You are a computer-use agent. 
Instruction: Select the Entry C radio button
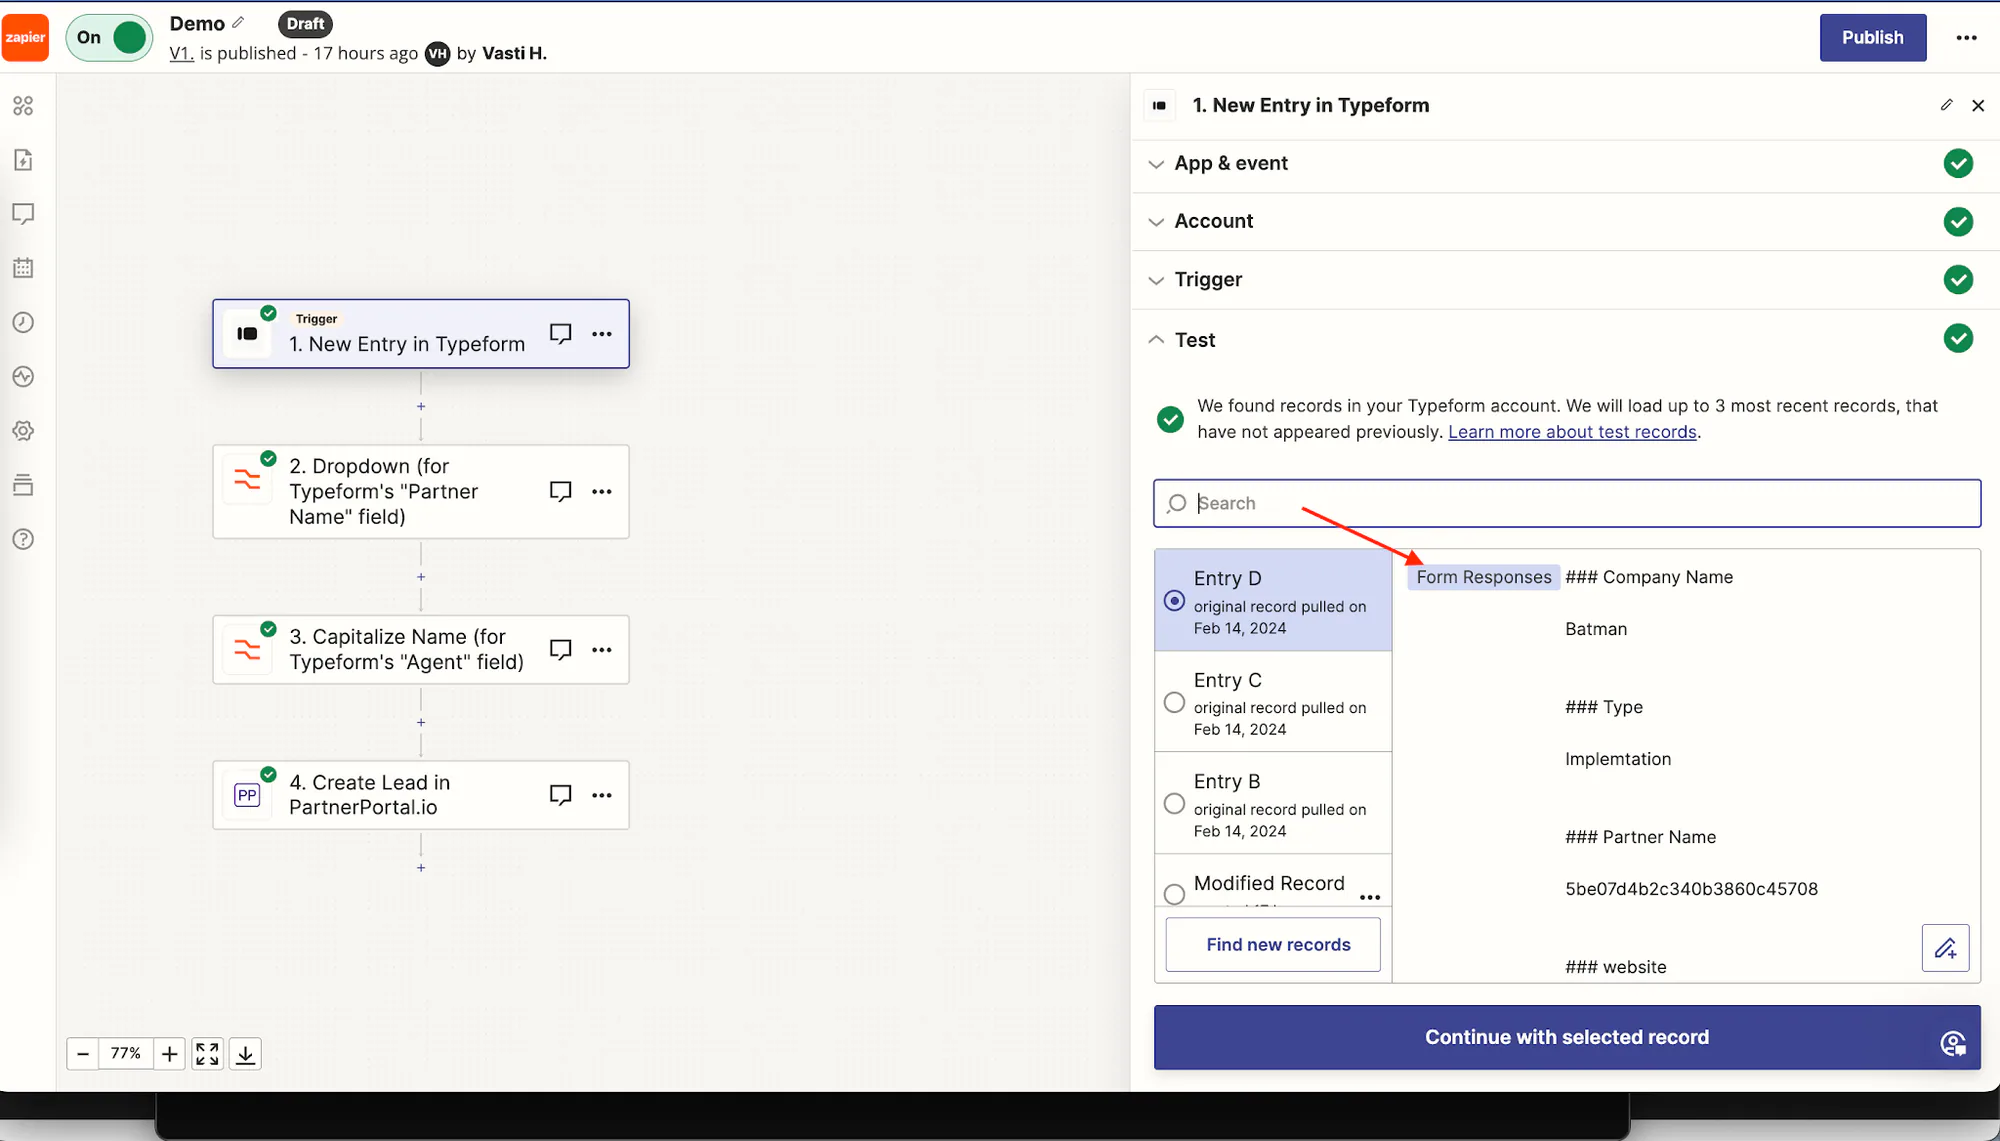click(x=1174, y=702)
